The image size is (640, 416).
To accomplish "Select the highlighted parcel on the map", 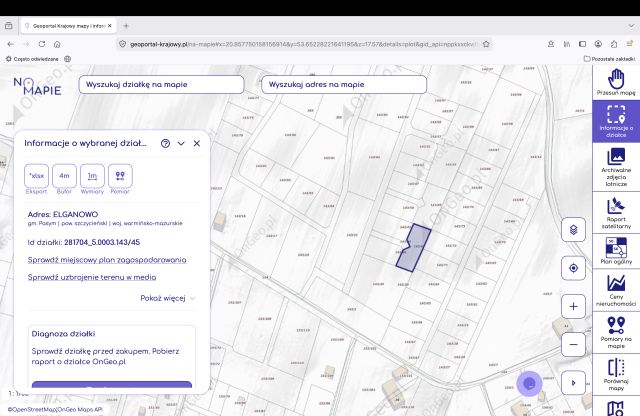I will pos(414,249).
